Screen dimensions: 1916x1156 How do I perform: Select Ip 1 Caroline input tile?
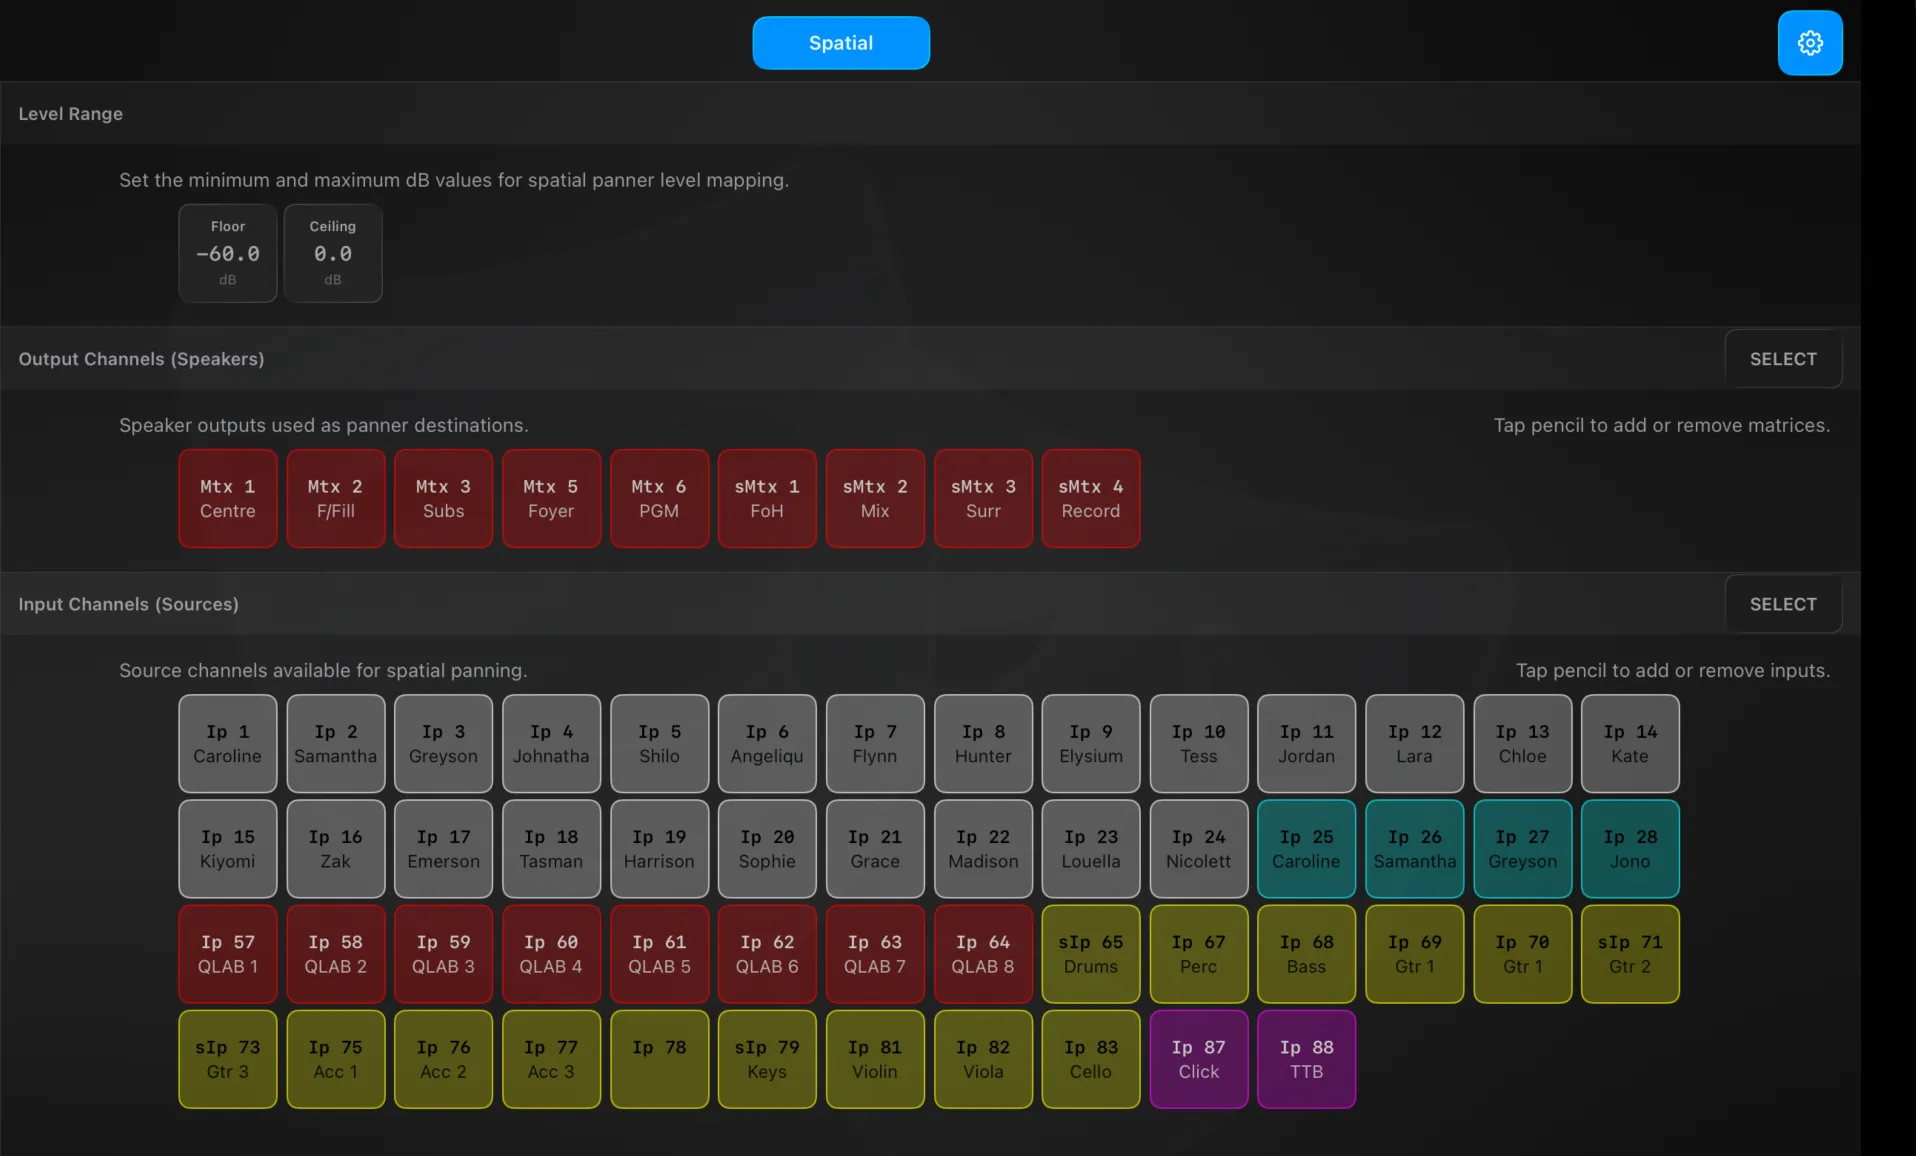point(228,744)
